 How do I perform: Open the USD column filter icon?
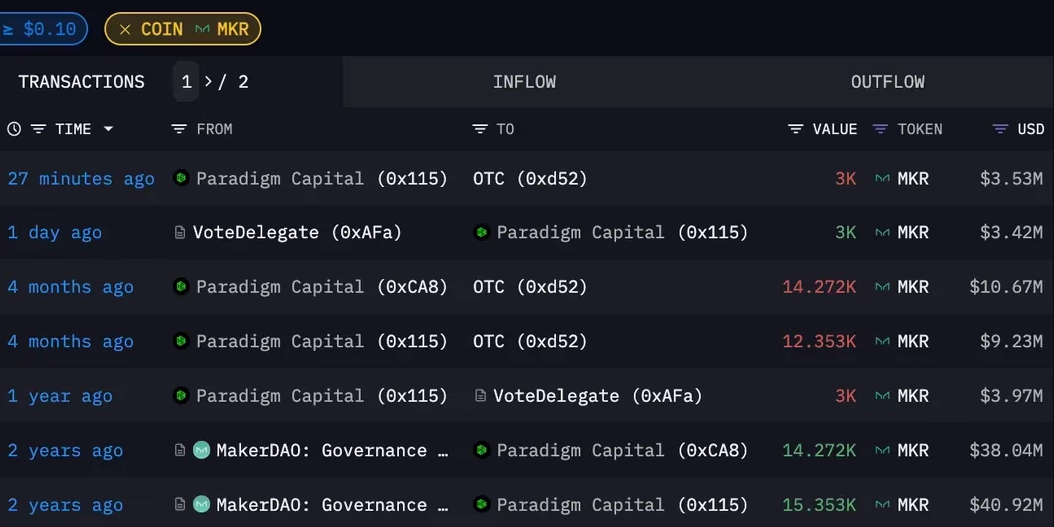tap(1001, 129)
